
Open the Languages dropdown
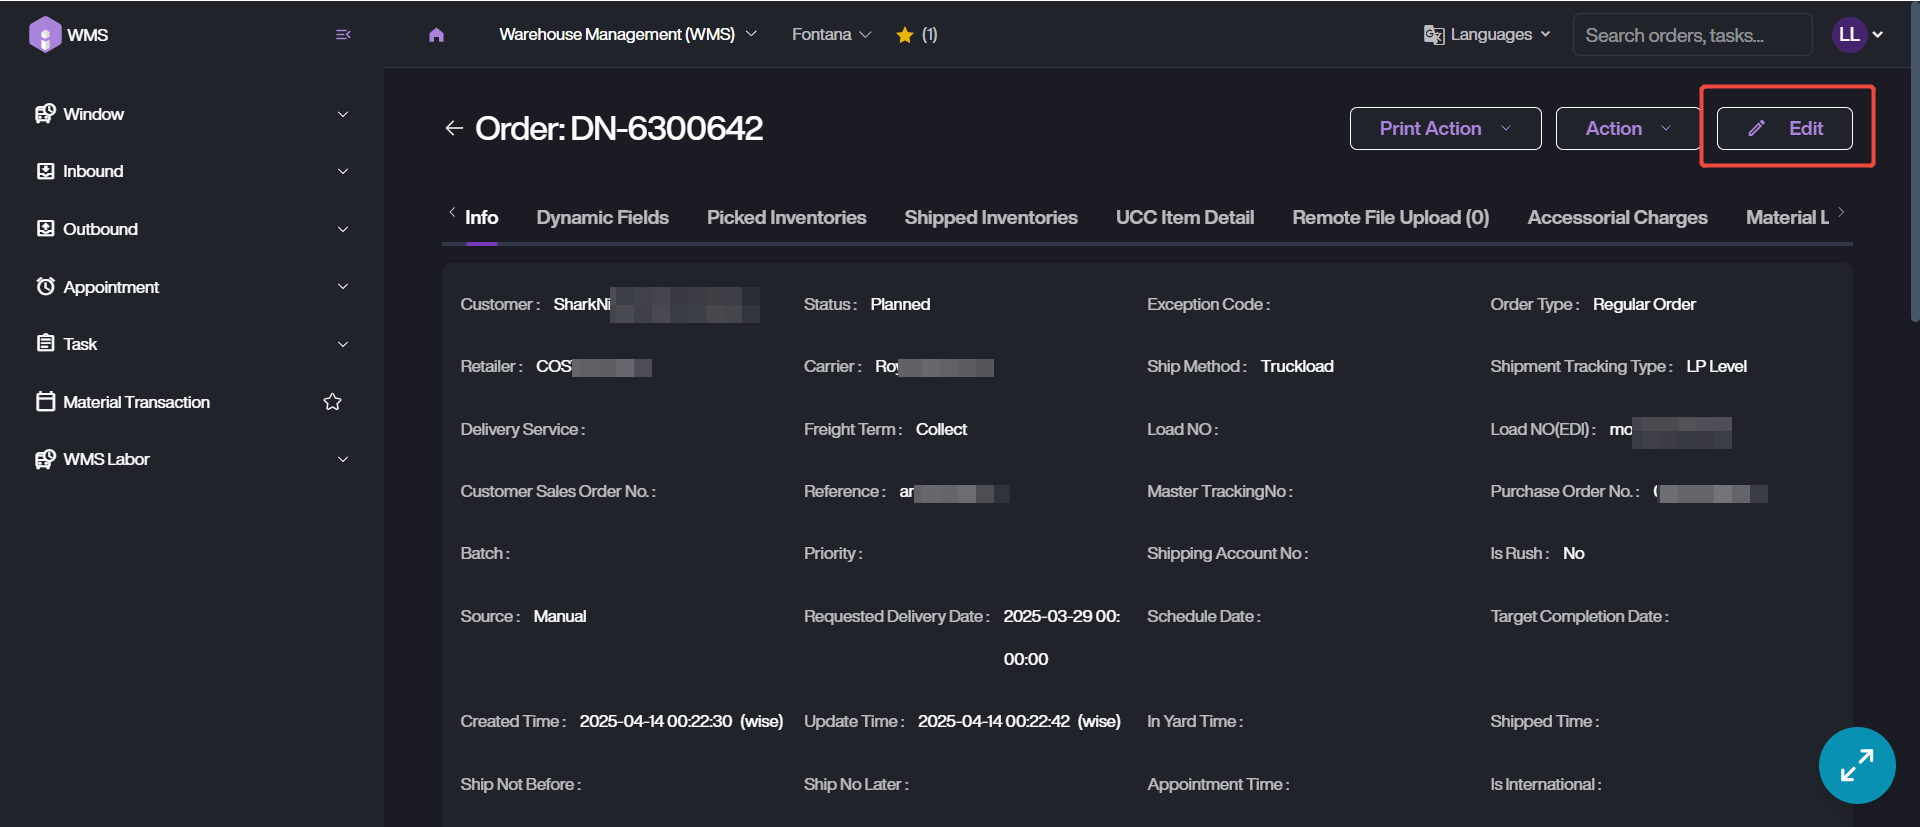(1487, 35)
